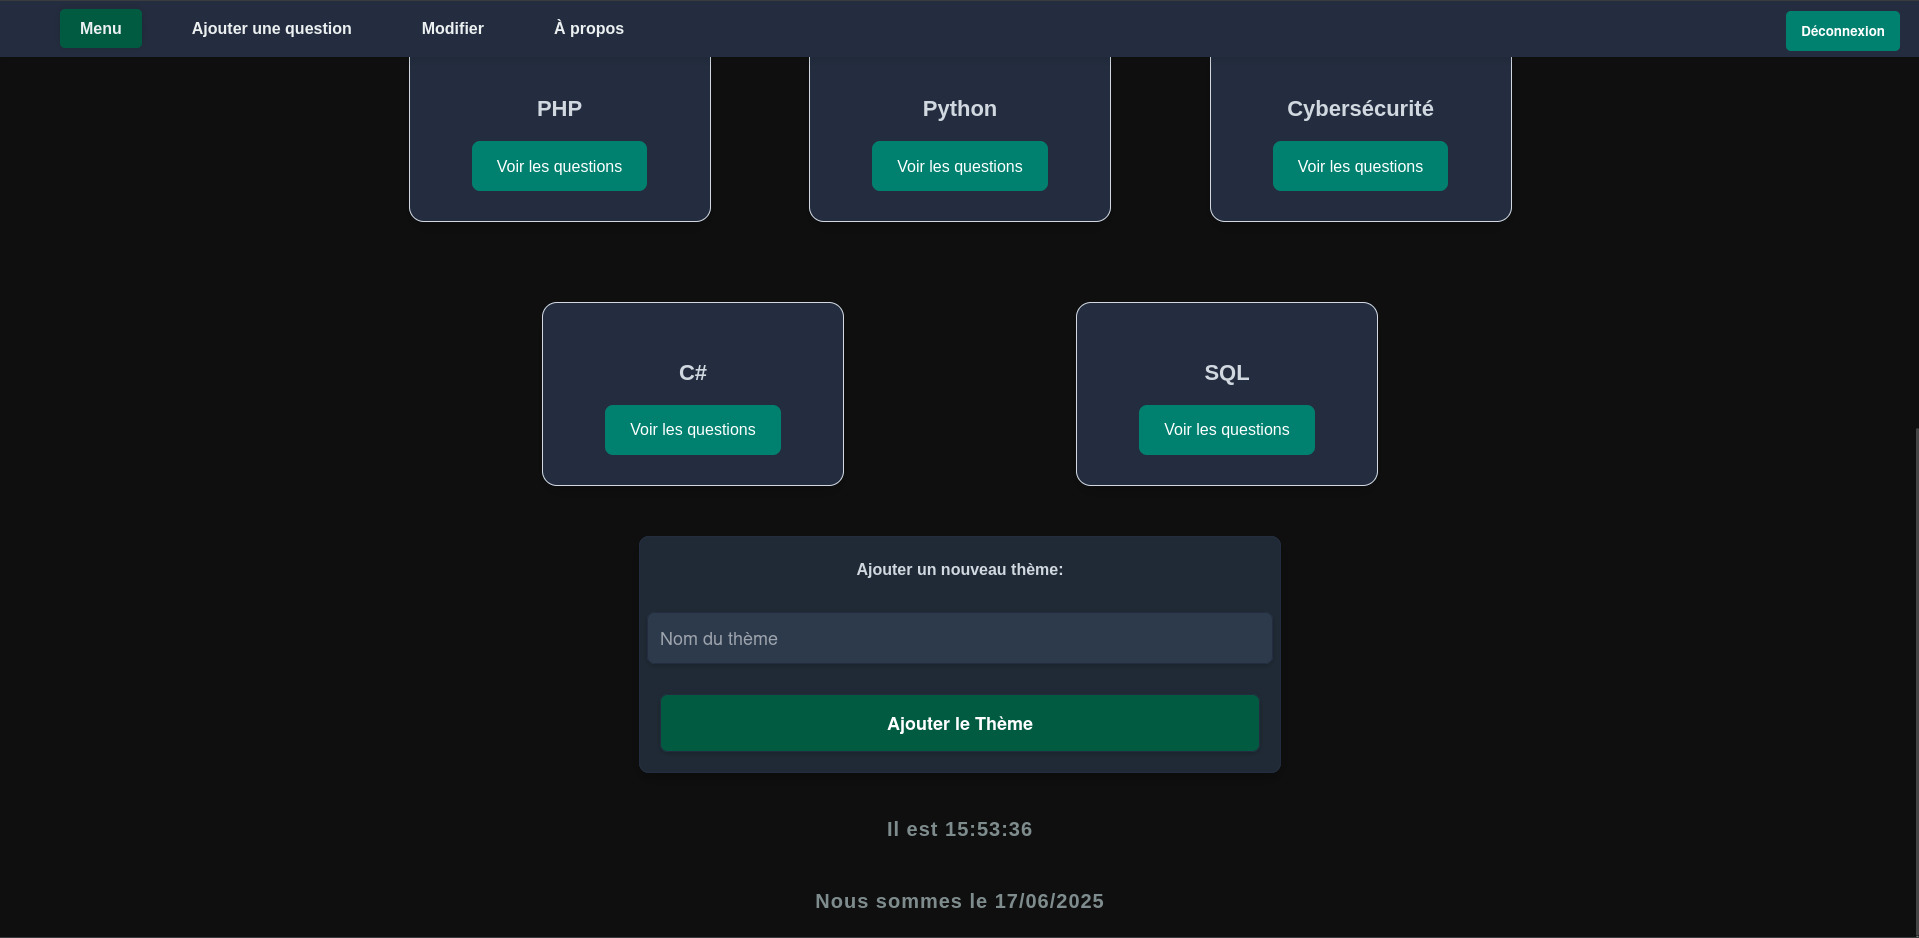Viewport: 1919px width, 938px height.
Task: Click the date text 17/06/2025
Action: 959,901
